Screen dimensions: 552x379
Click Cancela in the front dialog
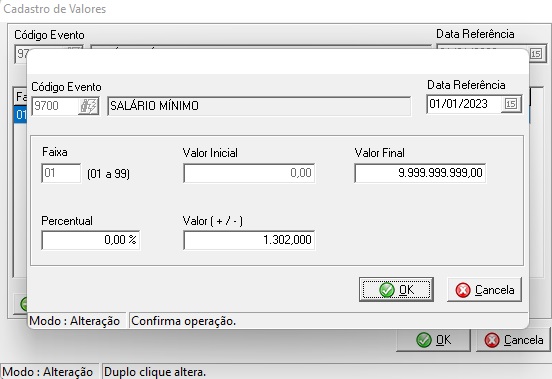(484, 290)
